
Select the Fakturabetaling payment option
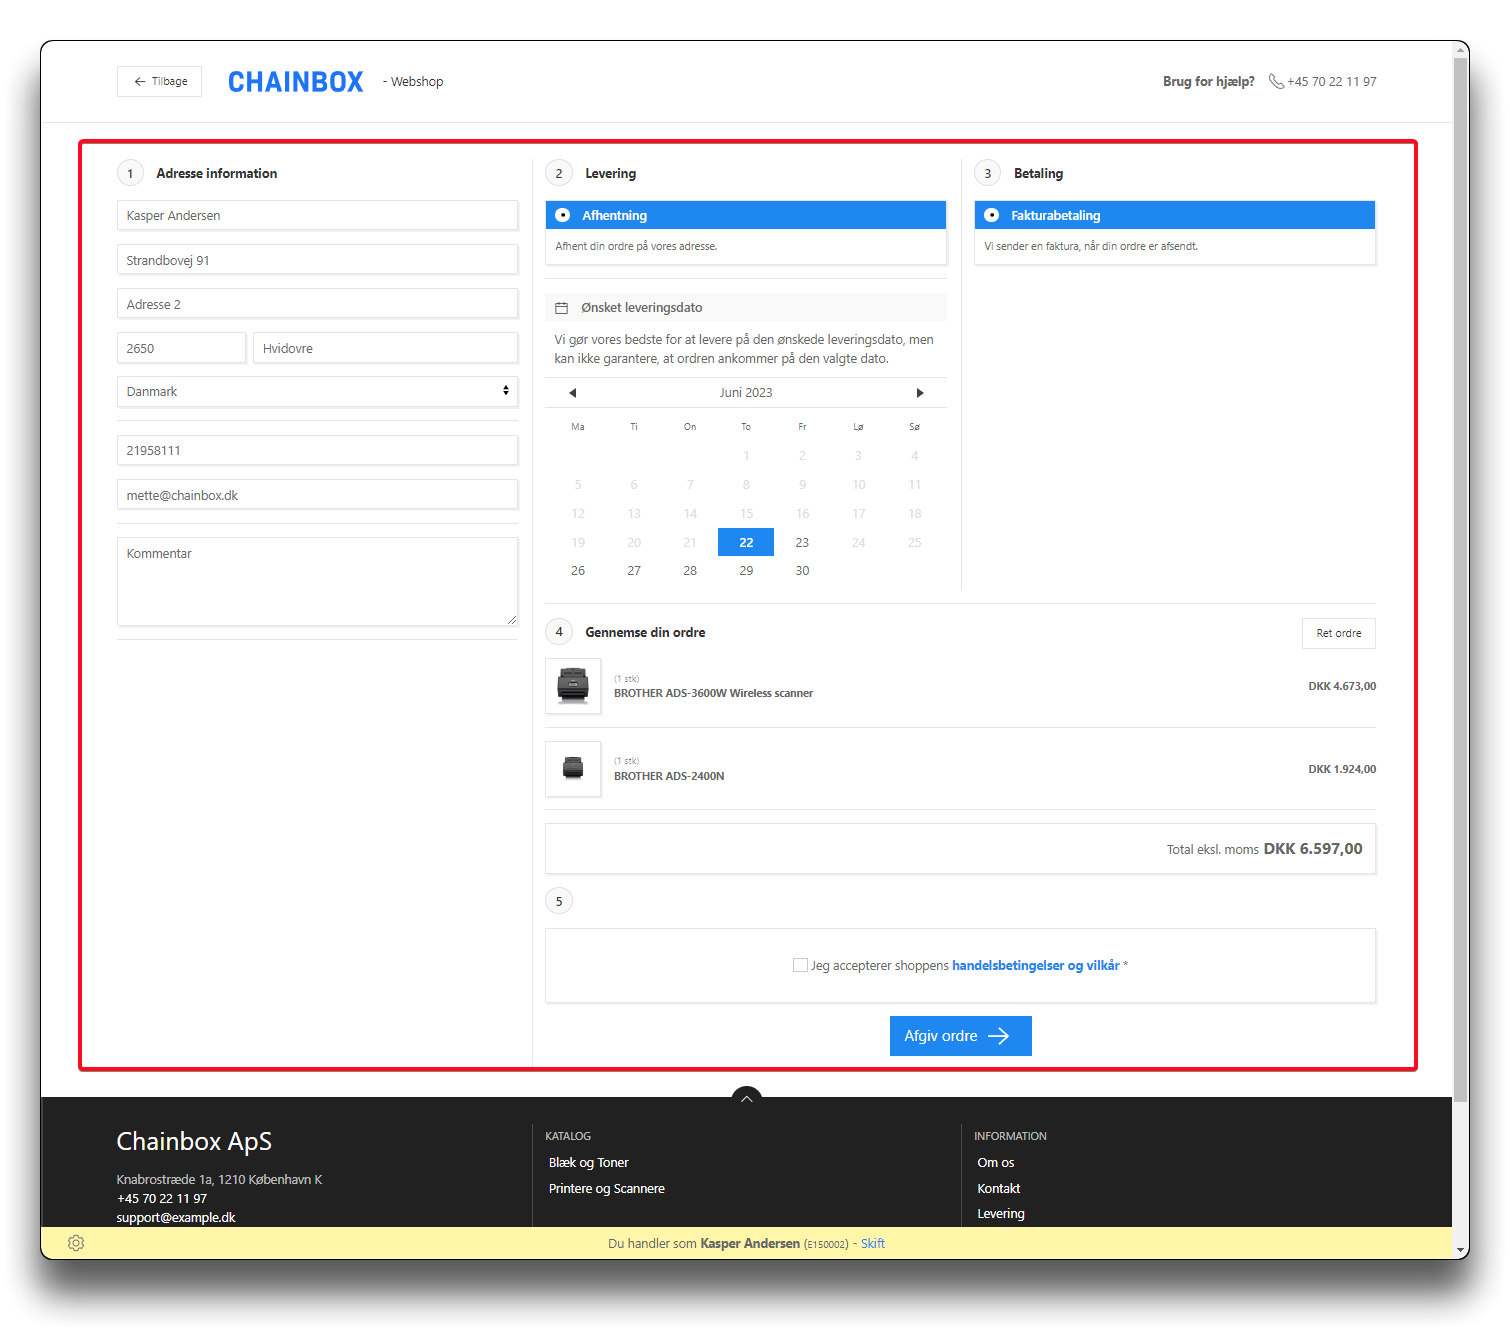pyautogui.click(x=1175, y=215)
